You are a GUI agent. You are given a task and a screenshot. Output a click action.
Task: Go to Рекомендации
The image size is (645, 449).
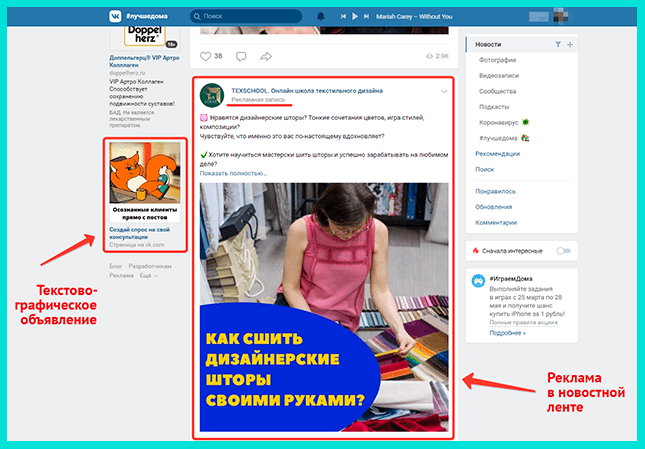(497, 154)
